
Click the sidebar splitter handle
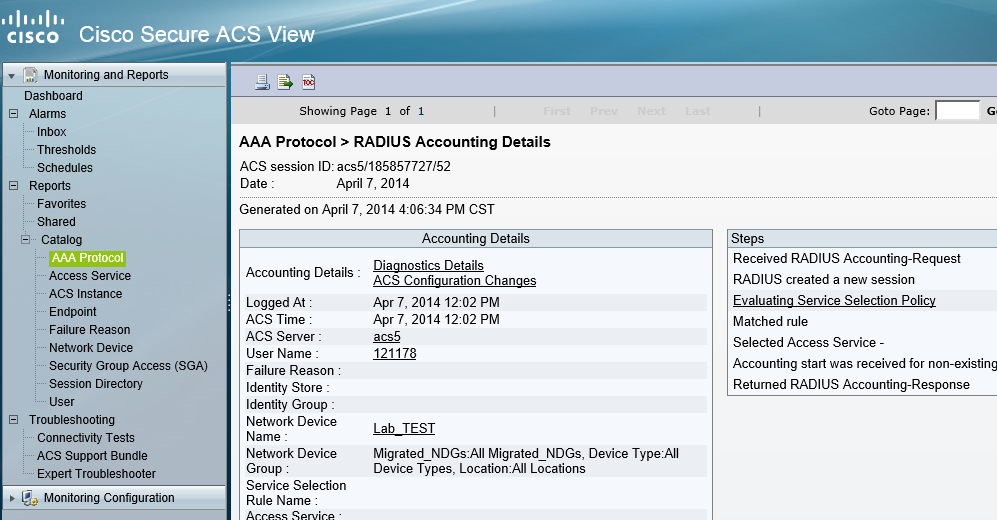click(x=229, y=303)
